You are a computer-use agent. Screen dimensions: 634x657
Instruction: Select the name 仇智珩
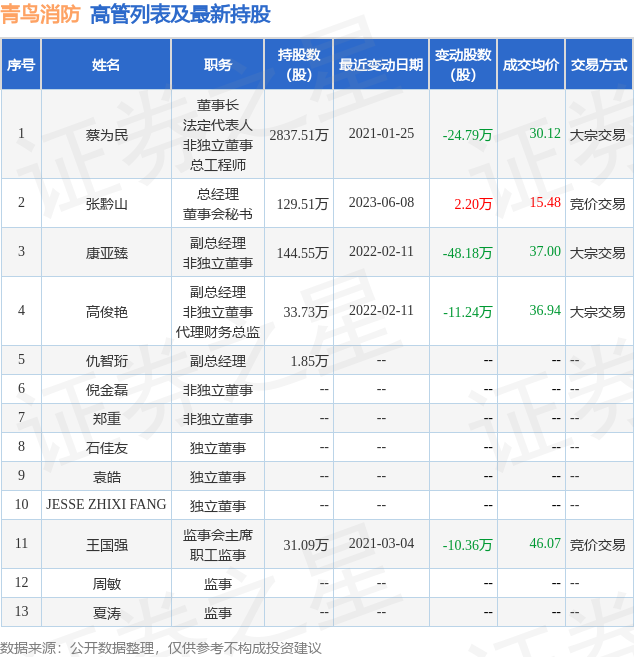(106, 361)
